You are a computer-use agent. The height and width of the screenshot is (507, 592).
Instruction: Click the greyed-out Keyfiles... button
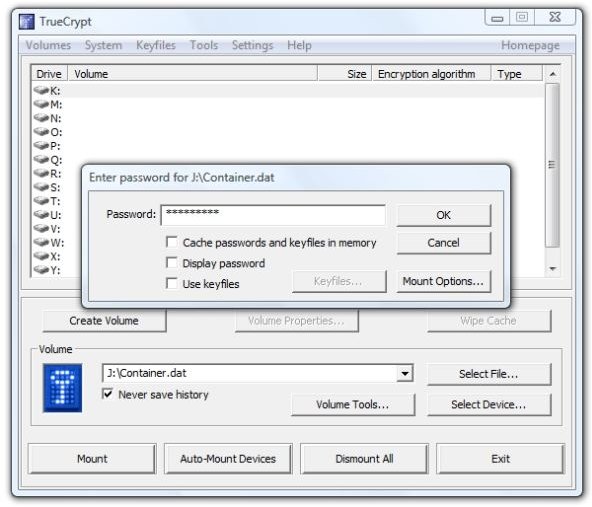pyautogui.click(x=339, y=281)
